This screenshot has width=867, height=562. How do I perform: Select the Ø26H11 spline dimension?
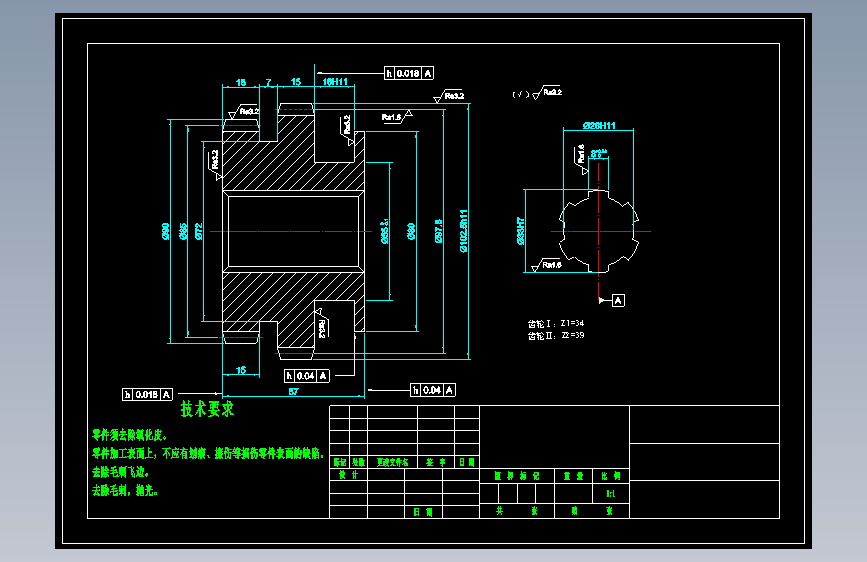599,126
